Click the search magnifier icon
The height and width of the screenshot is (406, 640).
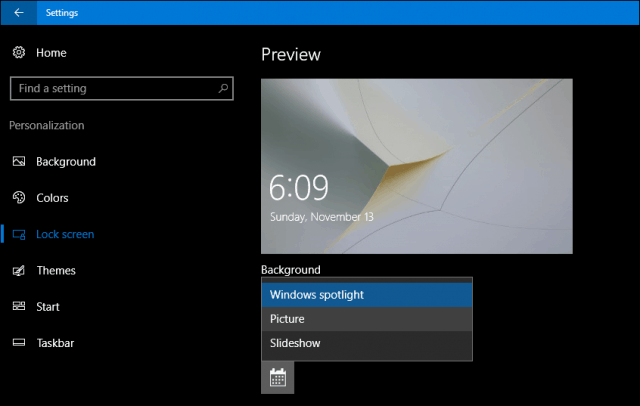click(223, 88)
